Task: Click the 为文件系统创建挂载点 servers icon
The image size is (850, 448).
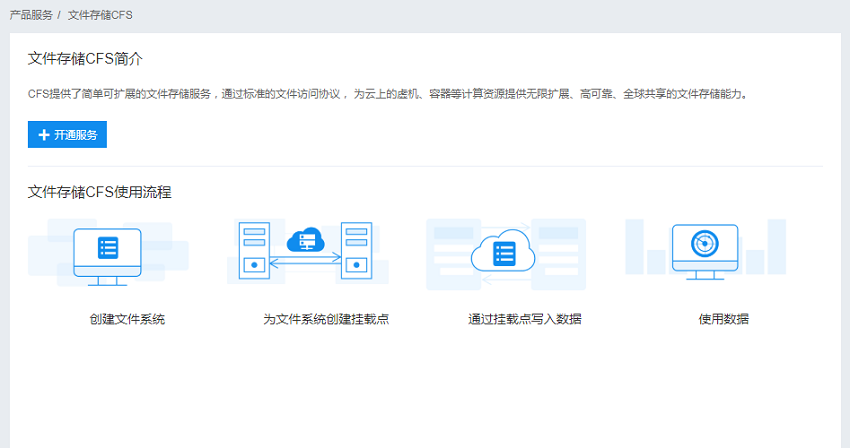Action: point(307,251)
